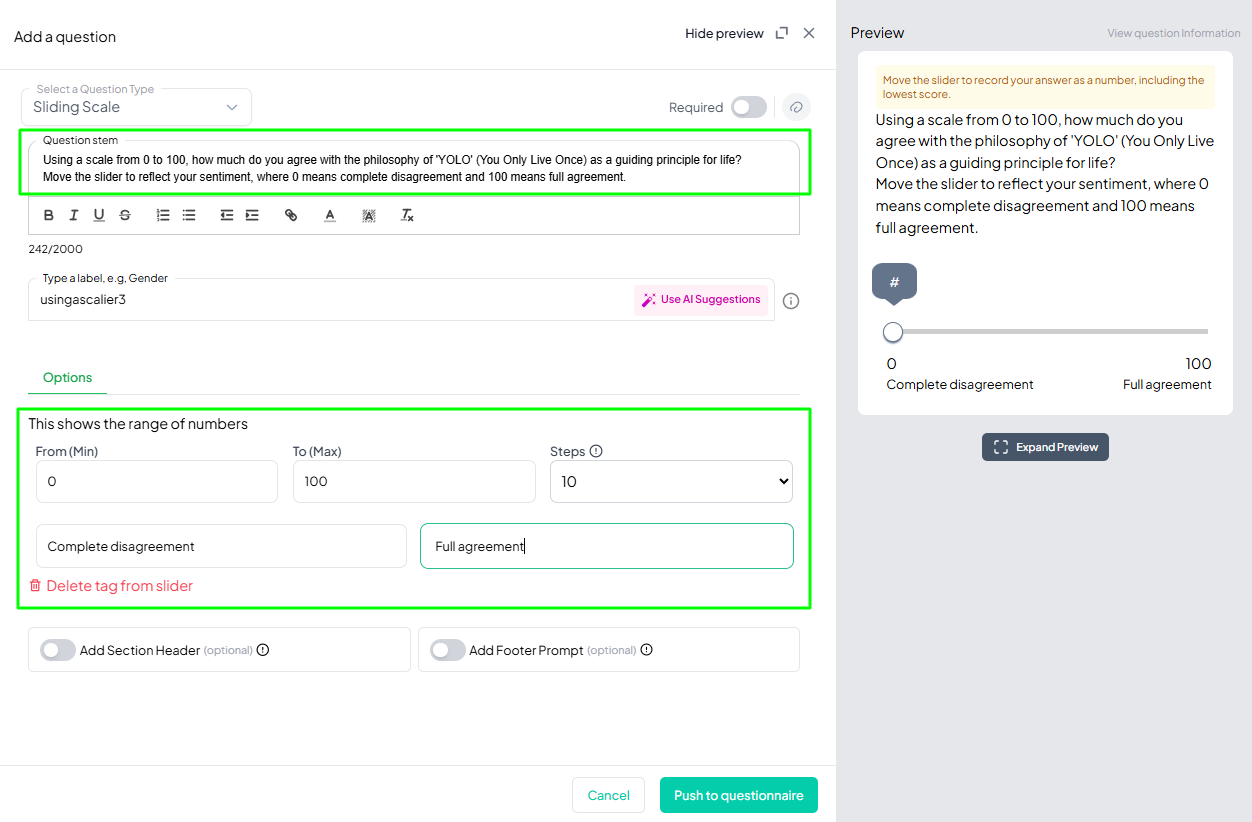Pop out the preview window icon
Image resolution: width=1252 pixels, height=822 pixels.
click(x=782, y=33)
